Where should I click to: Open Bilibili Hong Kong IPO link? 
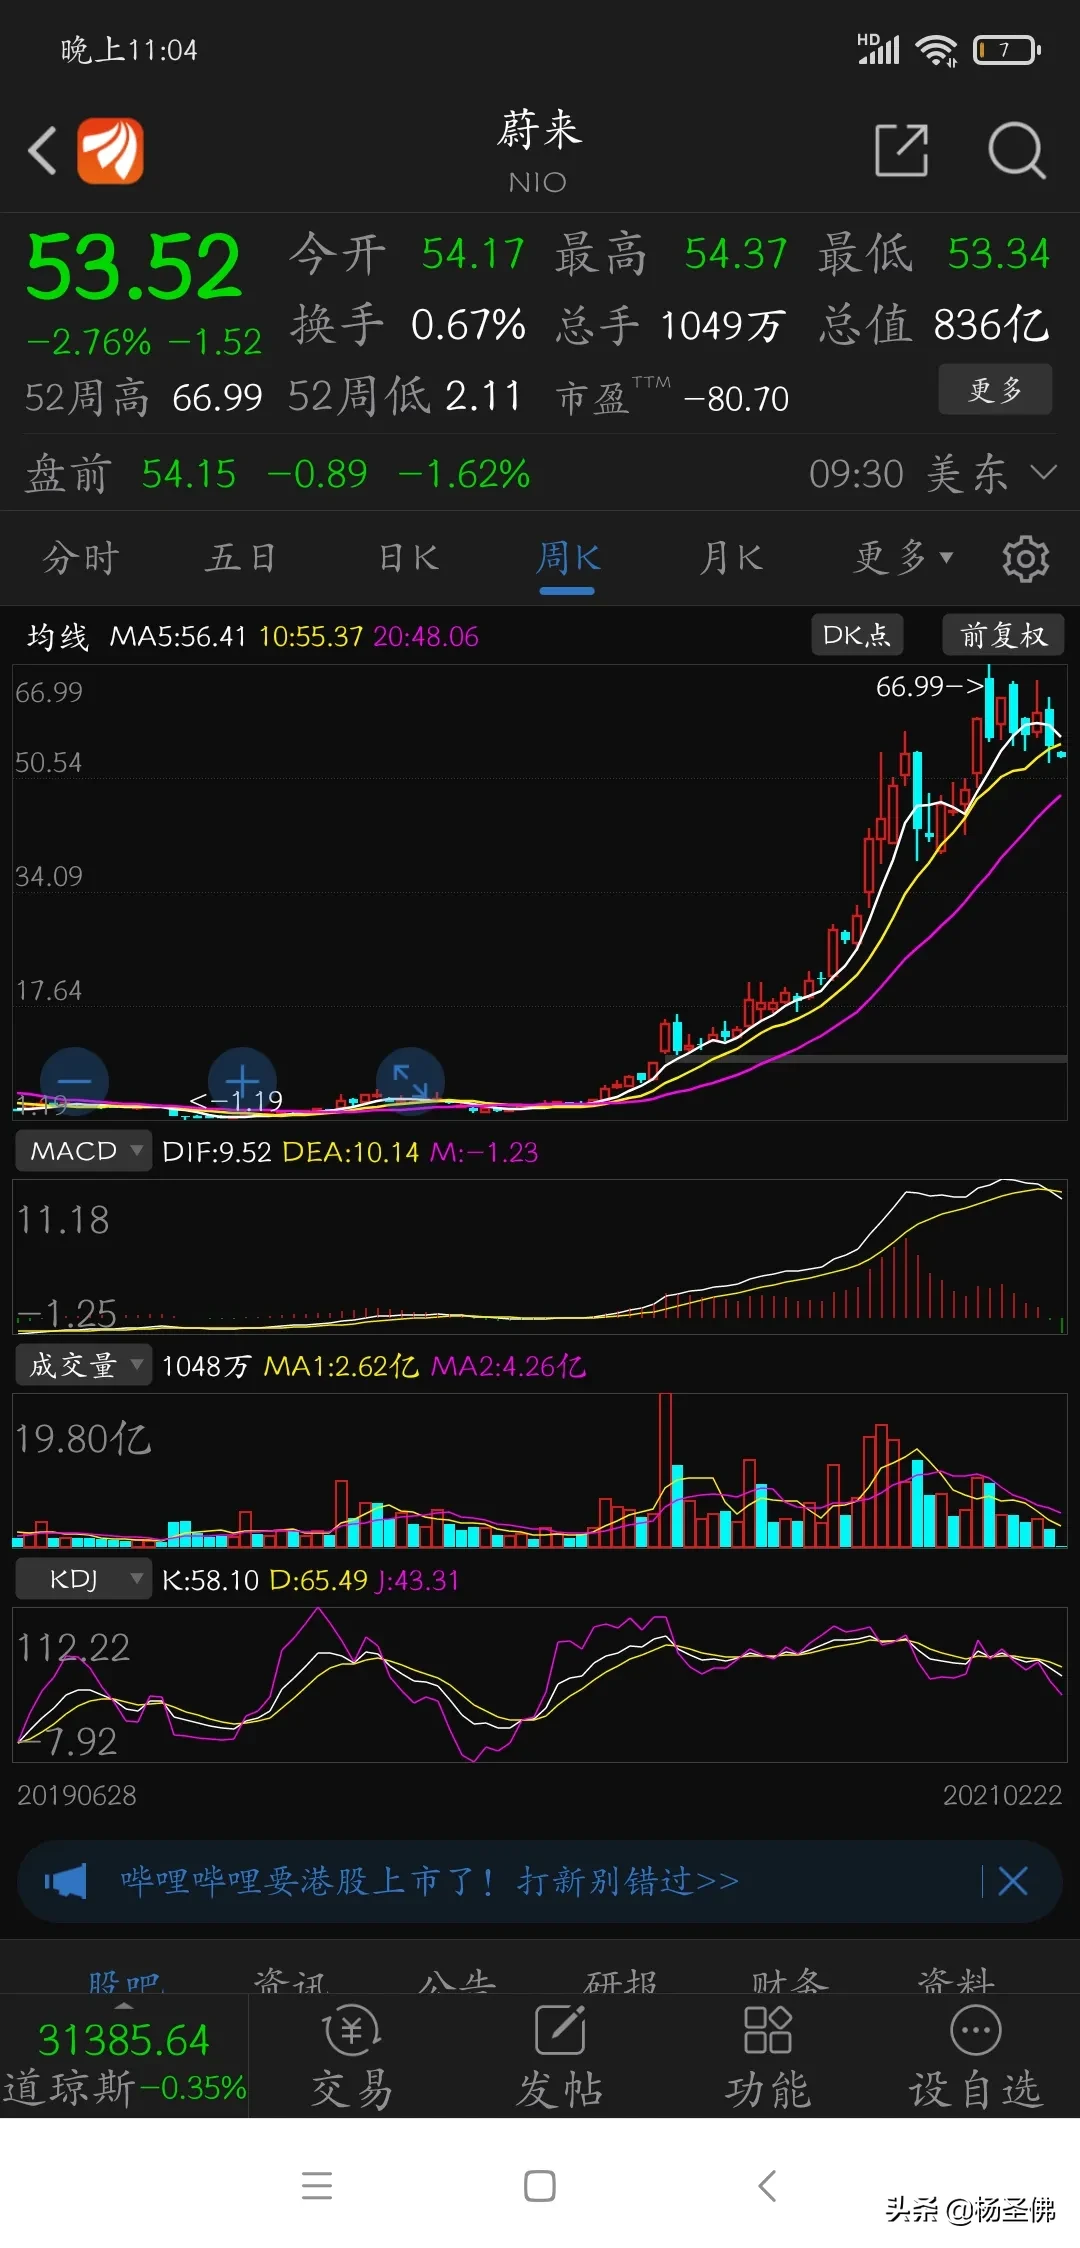point(429,1882)
